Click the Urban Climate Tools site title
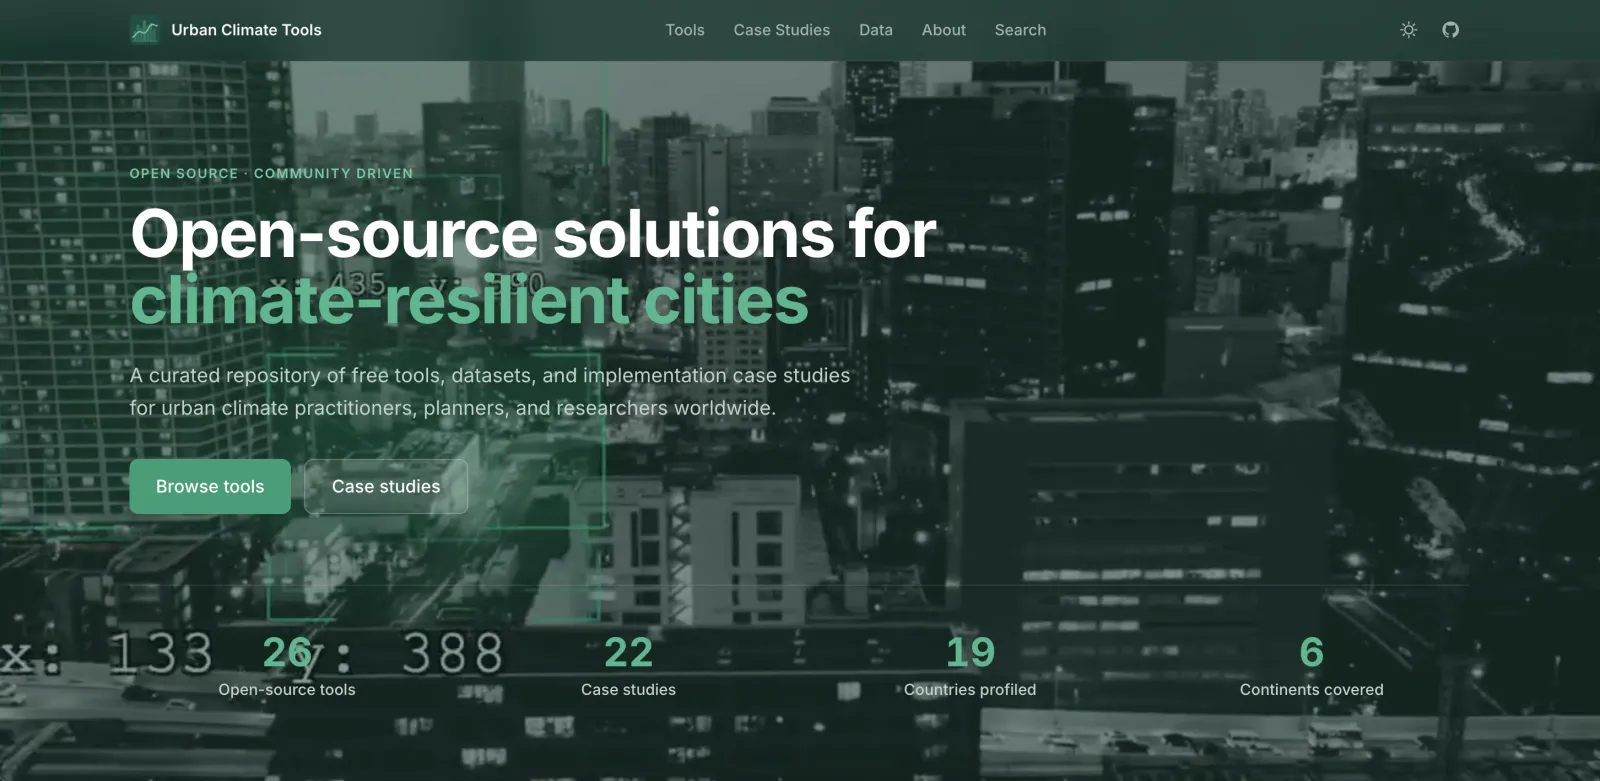 (x=246, y=30)
